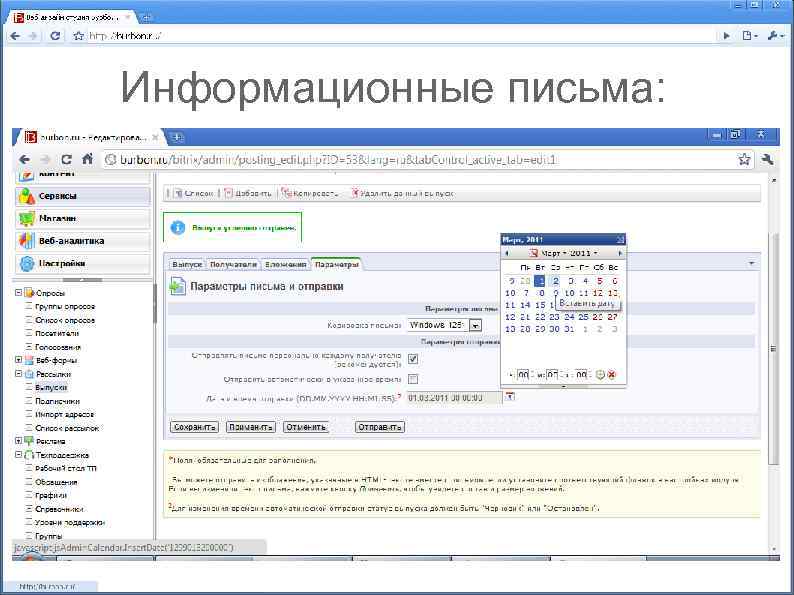Click the Отменить button
794x595 pixels.
pyautogui.click(x=305, y=427)
